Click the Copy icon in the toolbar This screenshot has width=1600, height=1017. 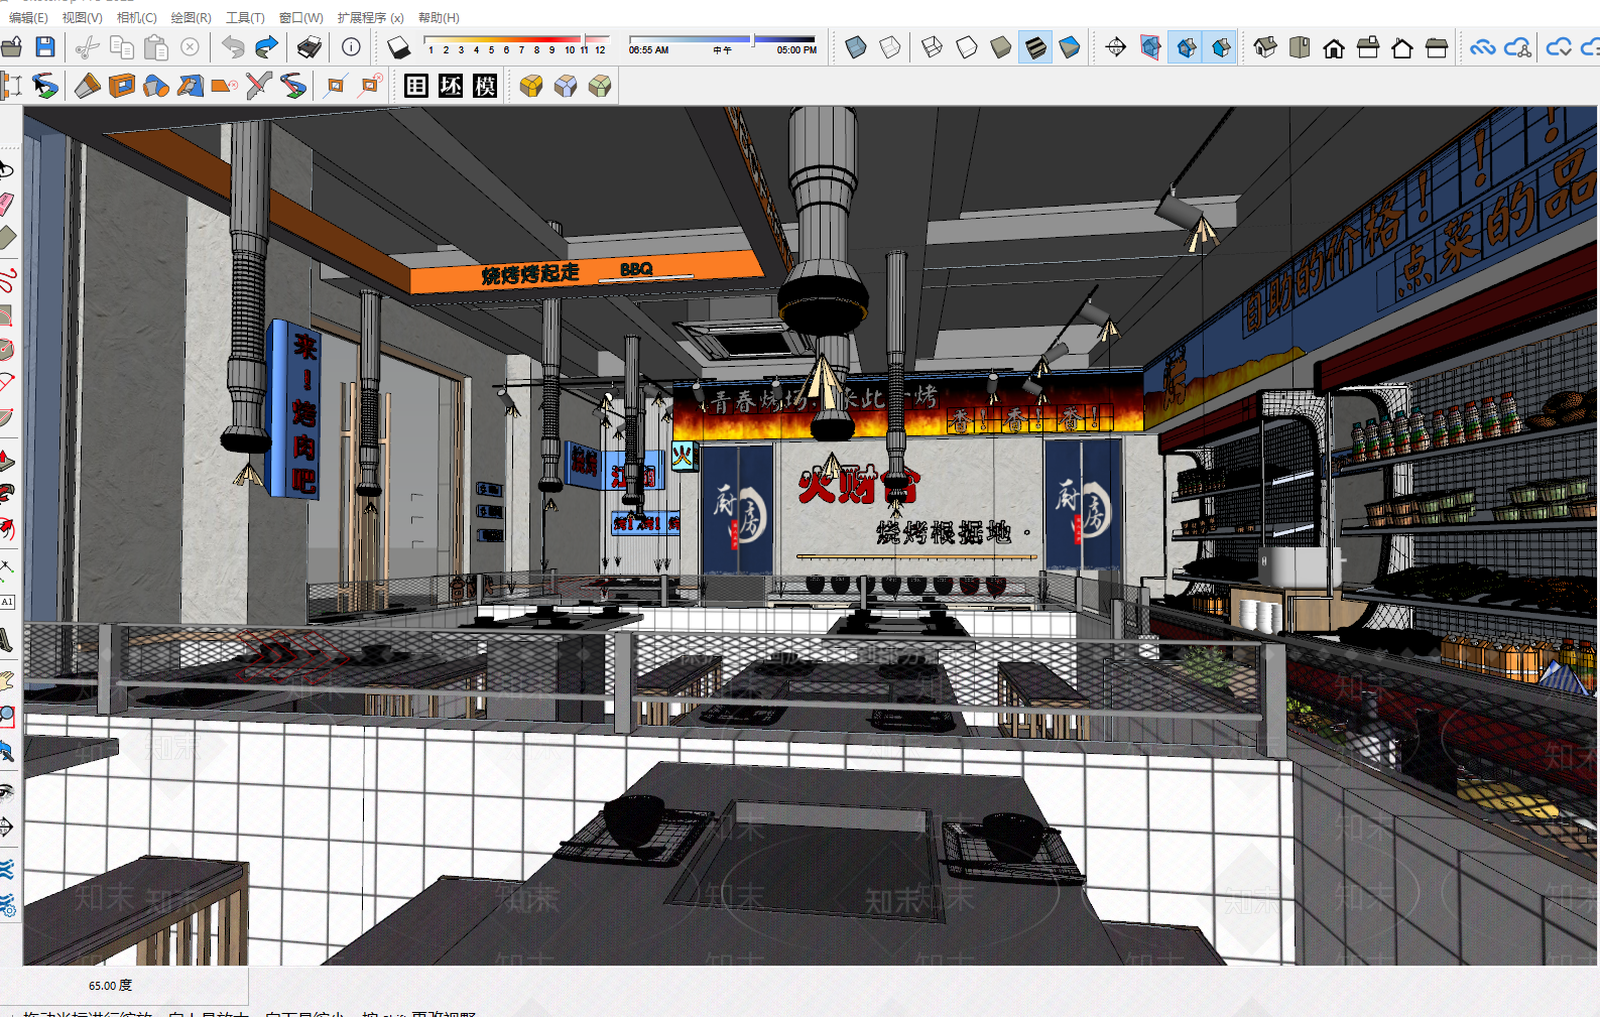click(122, 47)
